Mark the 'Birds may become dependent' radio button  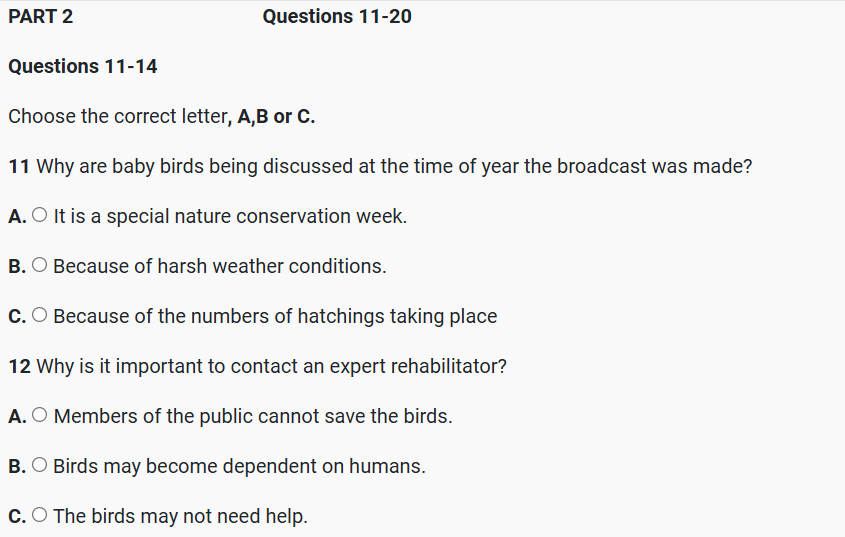pos(39,466)
